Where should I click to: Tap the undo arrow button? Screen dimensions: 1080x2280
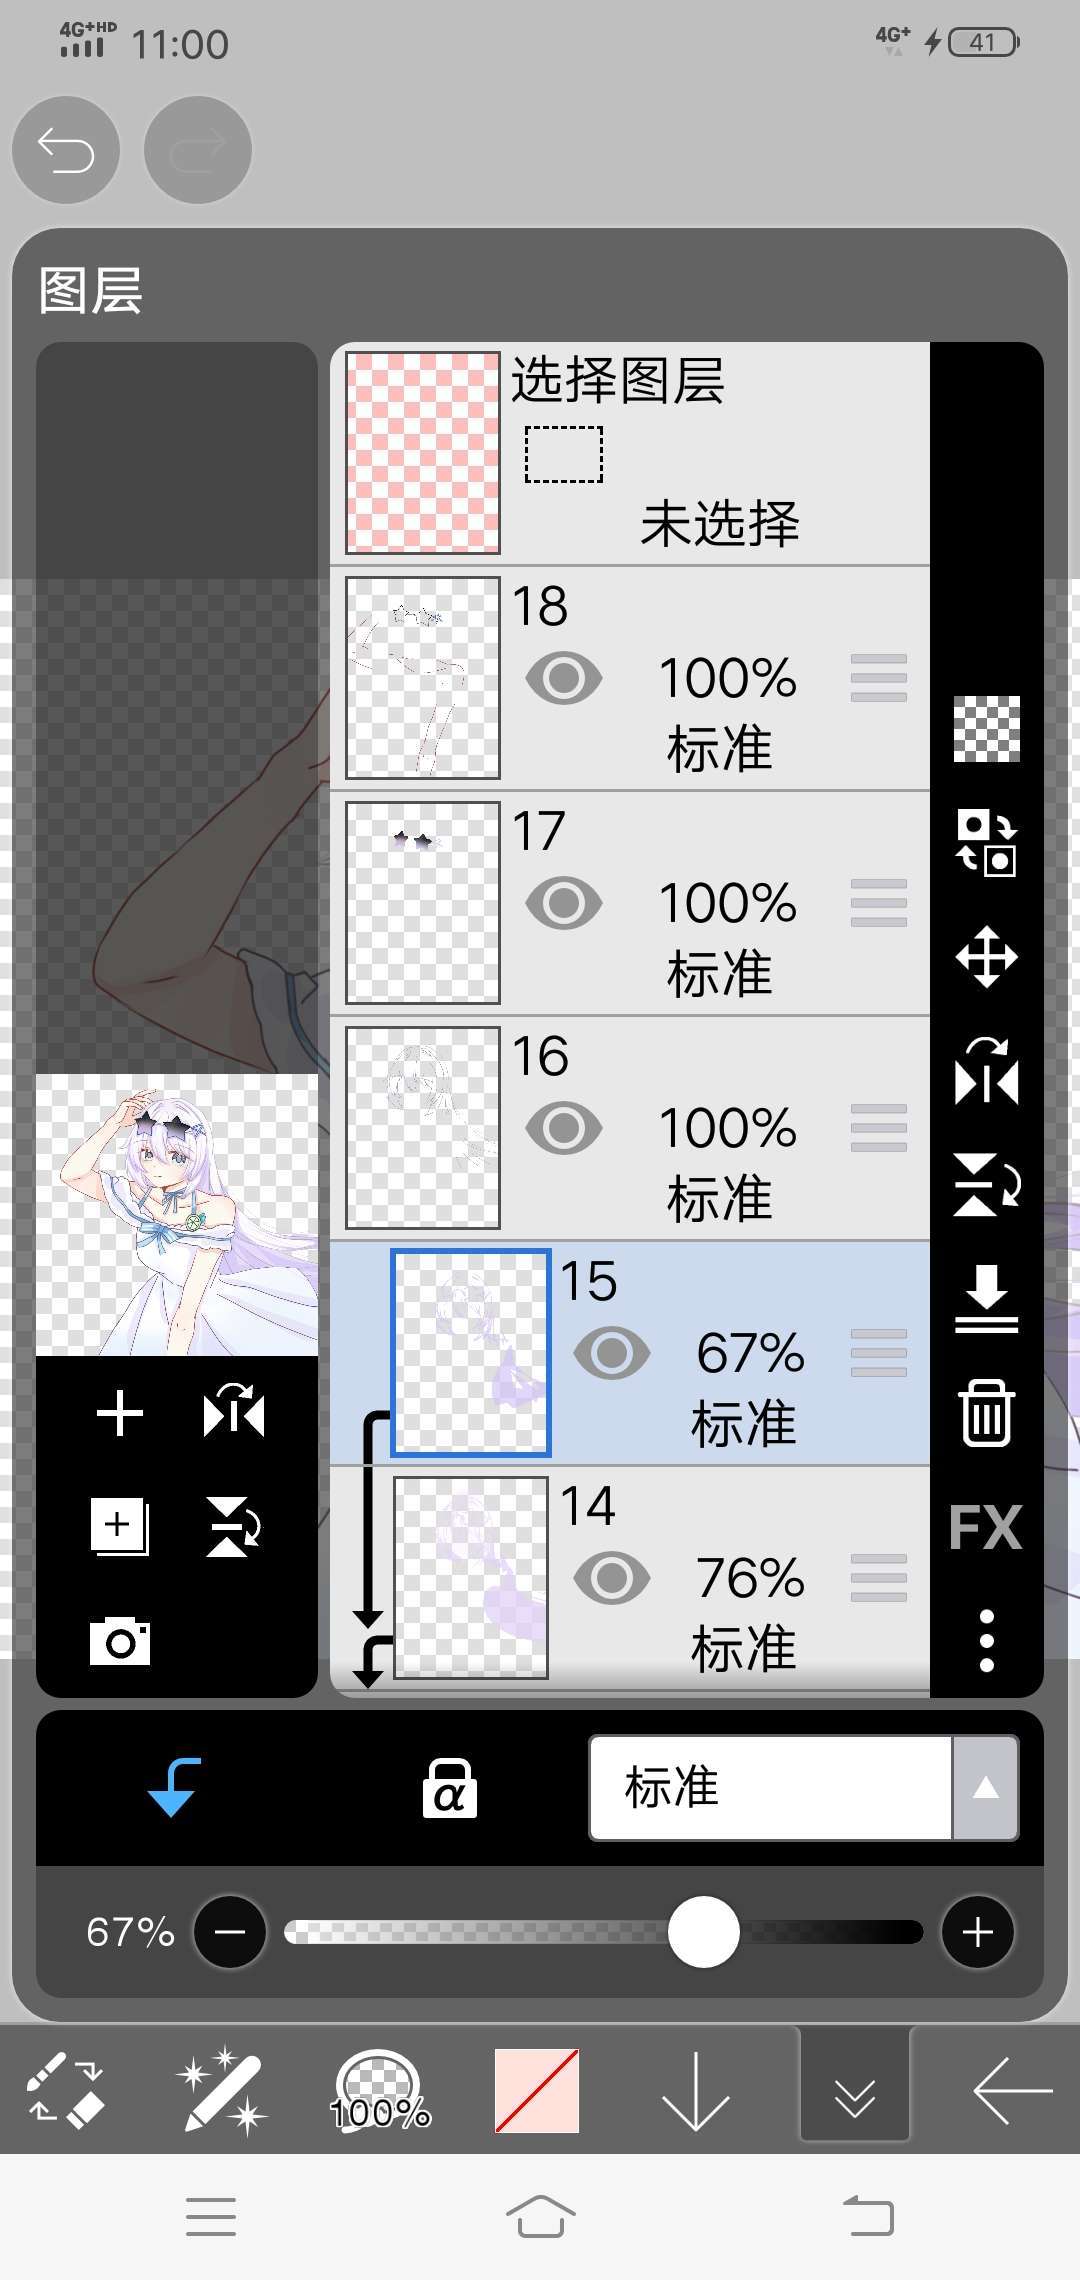click(x=66, y=151)
